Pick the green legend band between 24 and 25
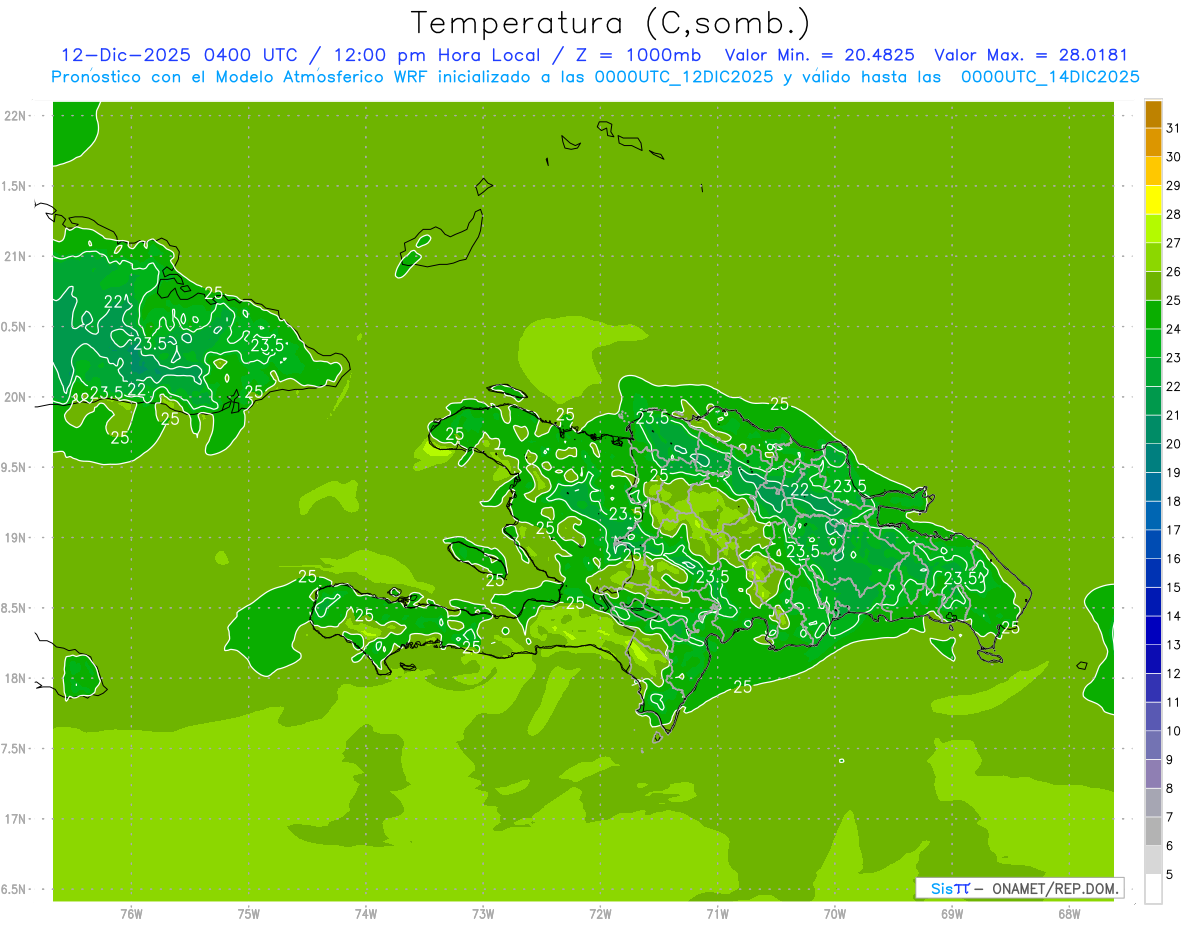 1153,315
